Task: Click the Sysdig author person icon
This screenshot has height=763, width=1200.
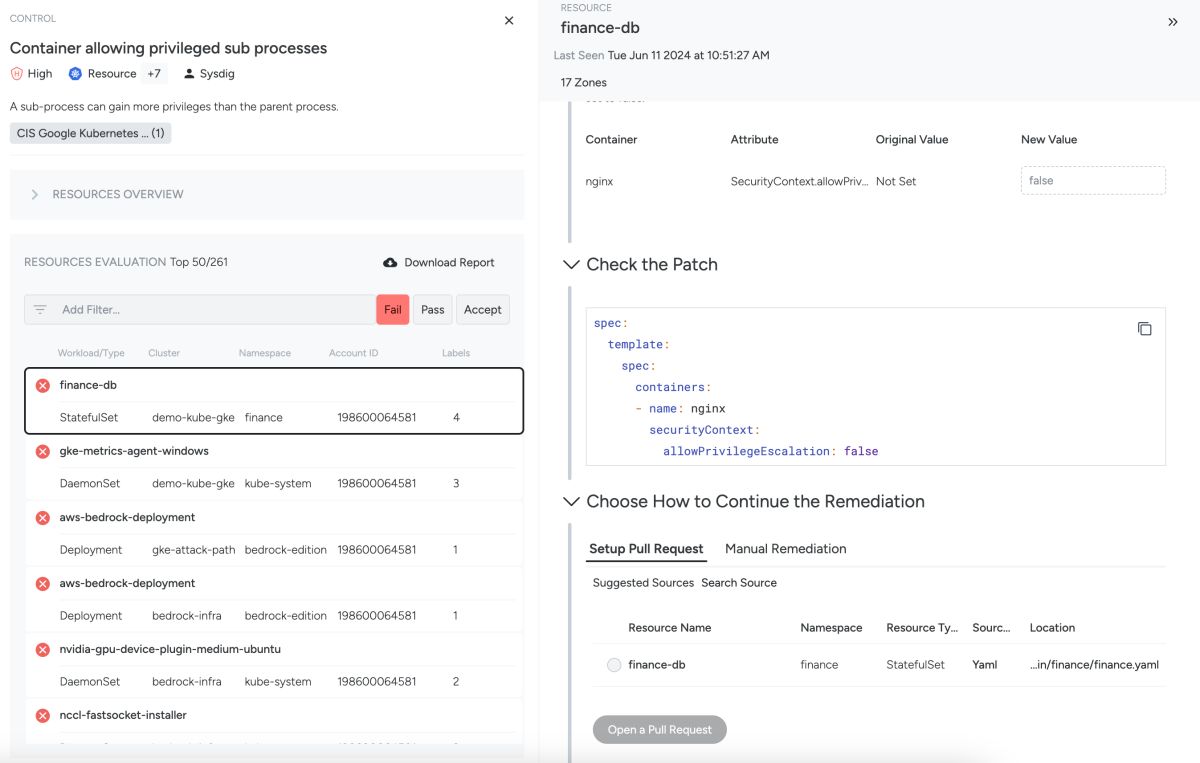Action: (x=189, y=74)
